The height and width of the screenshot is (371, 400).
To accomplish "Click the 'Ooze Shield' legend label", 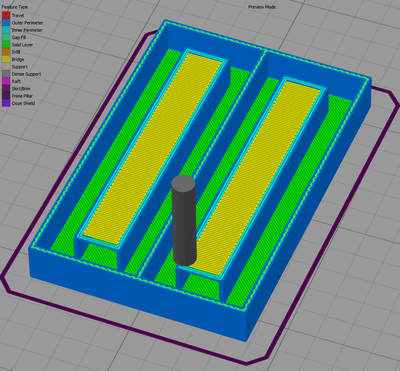I will [23, 103].
